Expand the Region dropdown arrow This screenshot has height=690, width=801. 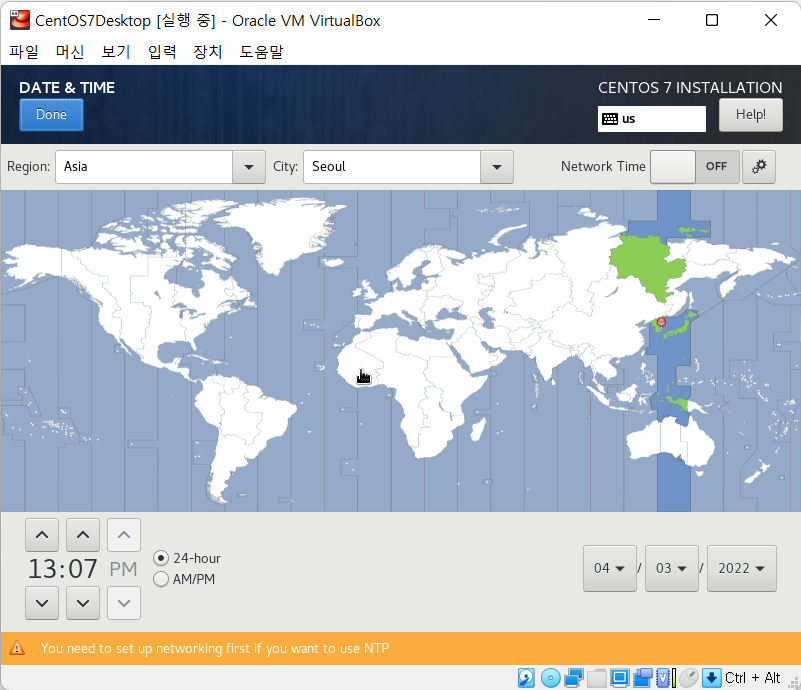click(249, 167)
